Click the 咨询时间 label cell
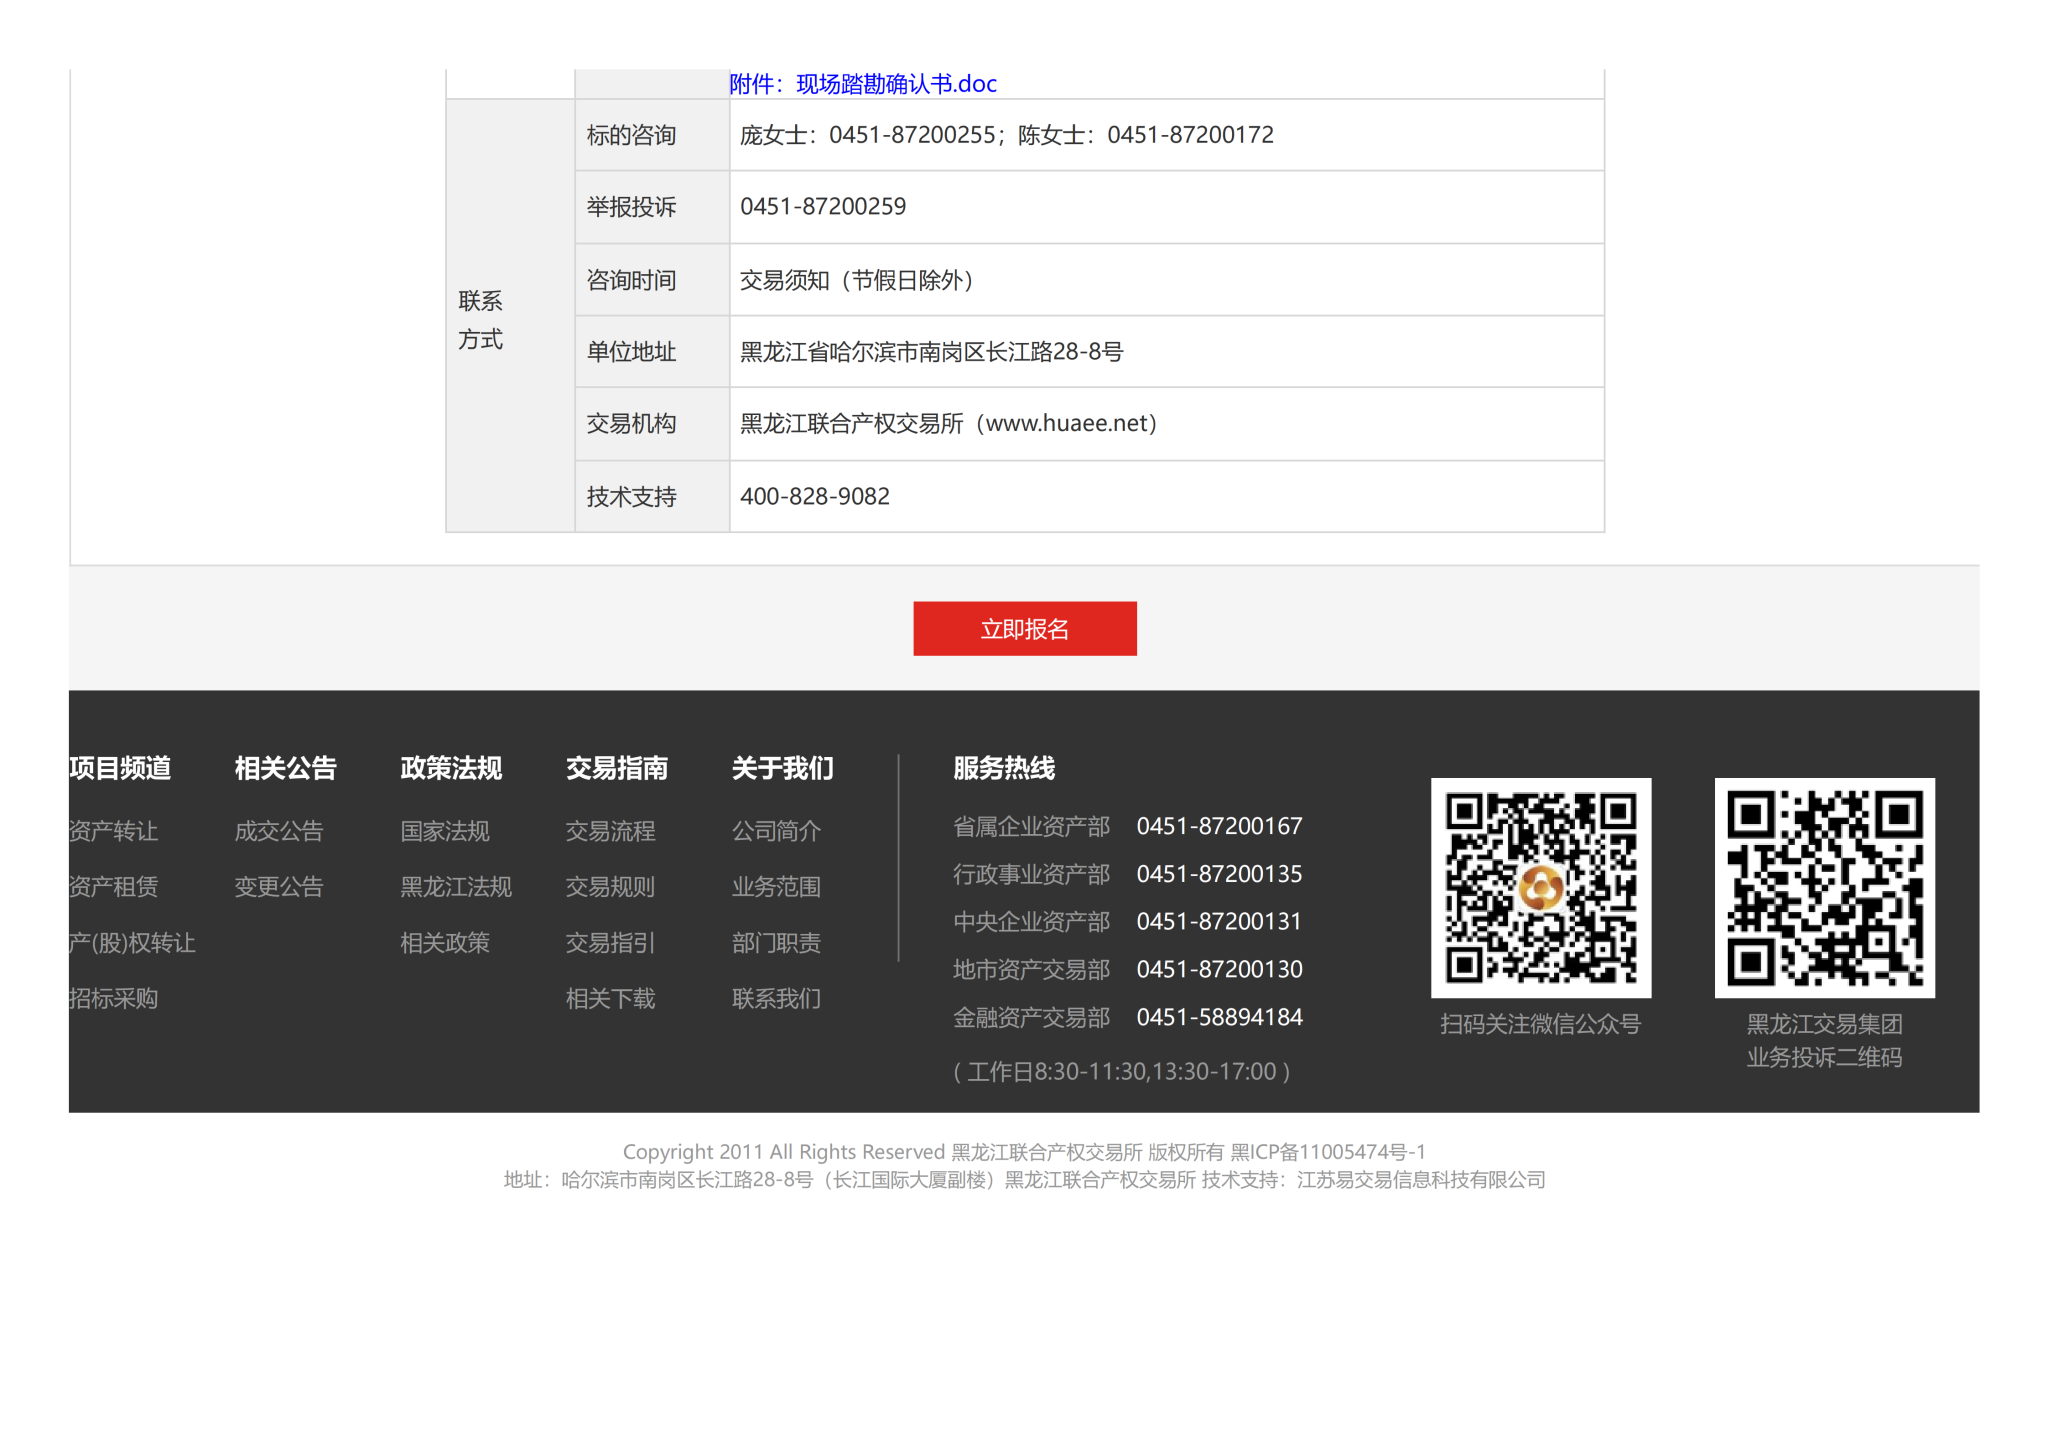This screenshot has height=1447, width=2048. [652, 280]
